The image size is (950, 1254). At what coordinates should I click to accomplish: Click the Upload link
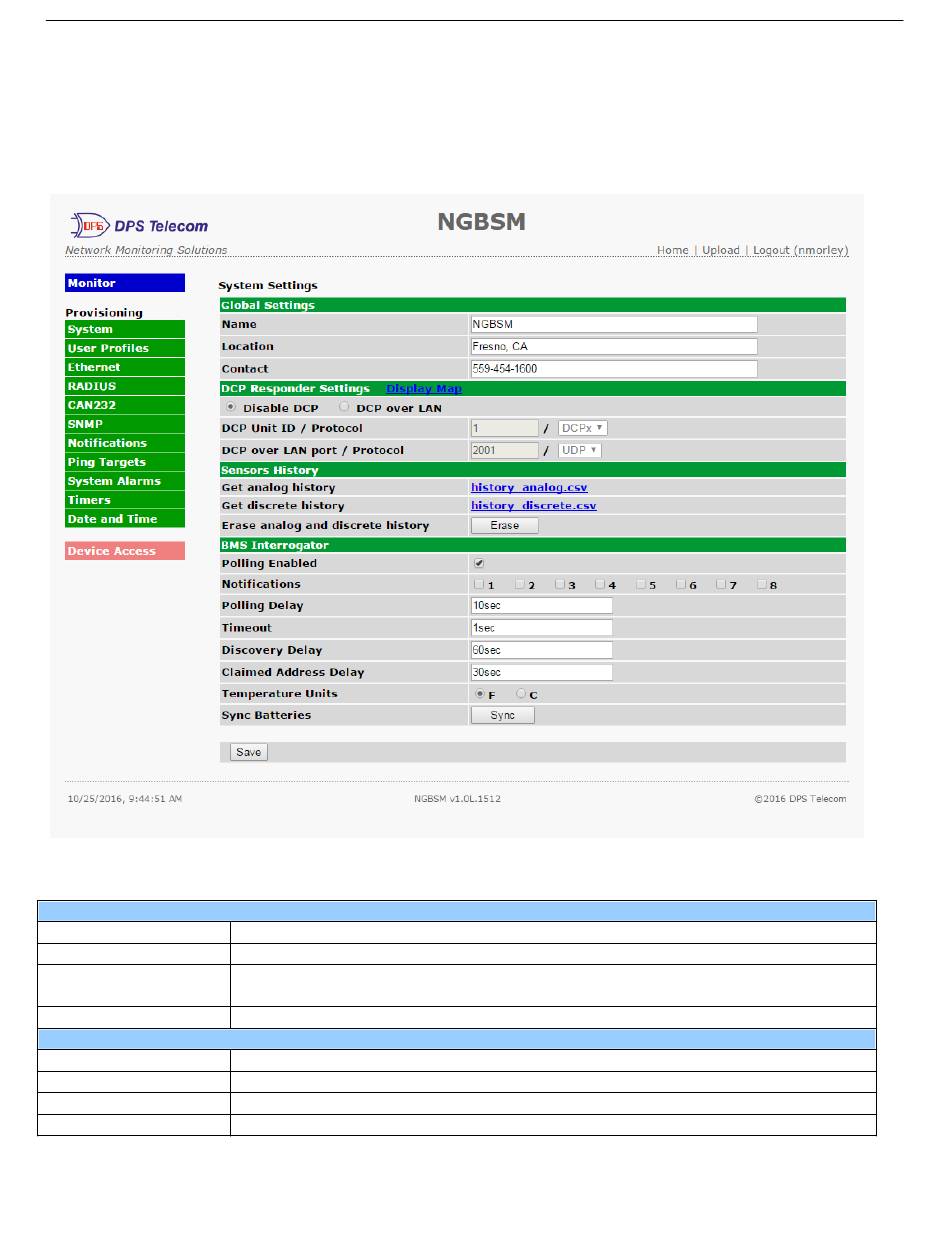click(x=720, y=250)
